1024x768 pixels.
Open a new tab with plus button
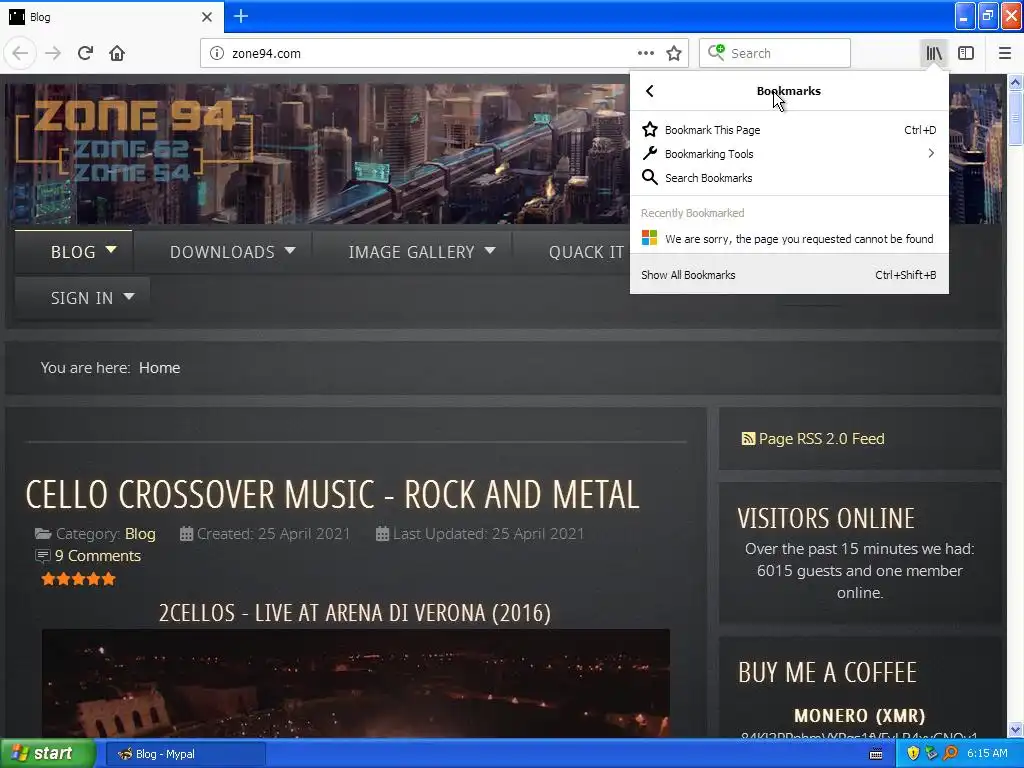(241, 16)
